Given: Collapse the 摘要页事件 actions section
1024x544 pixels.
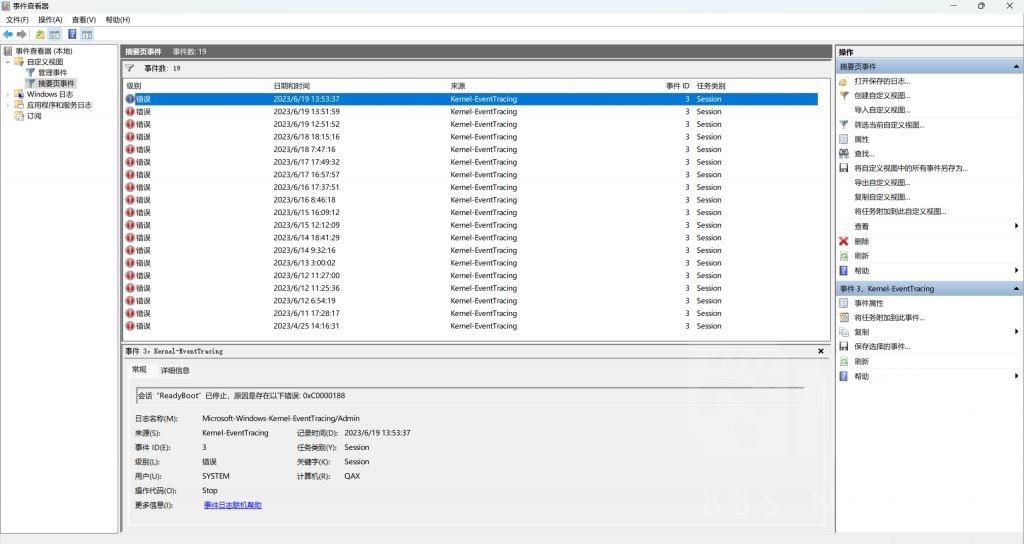Looking at the screenshot, I should coord(1016,67).
